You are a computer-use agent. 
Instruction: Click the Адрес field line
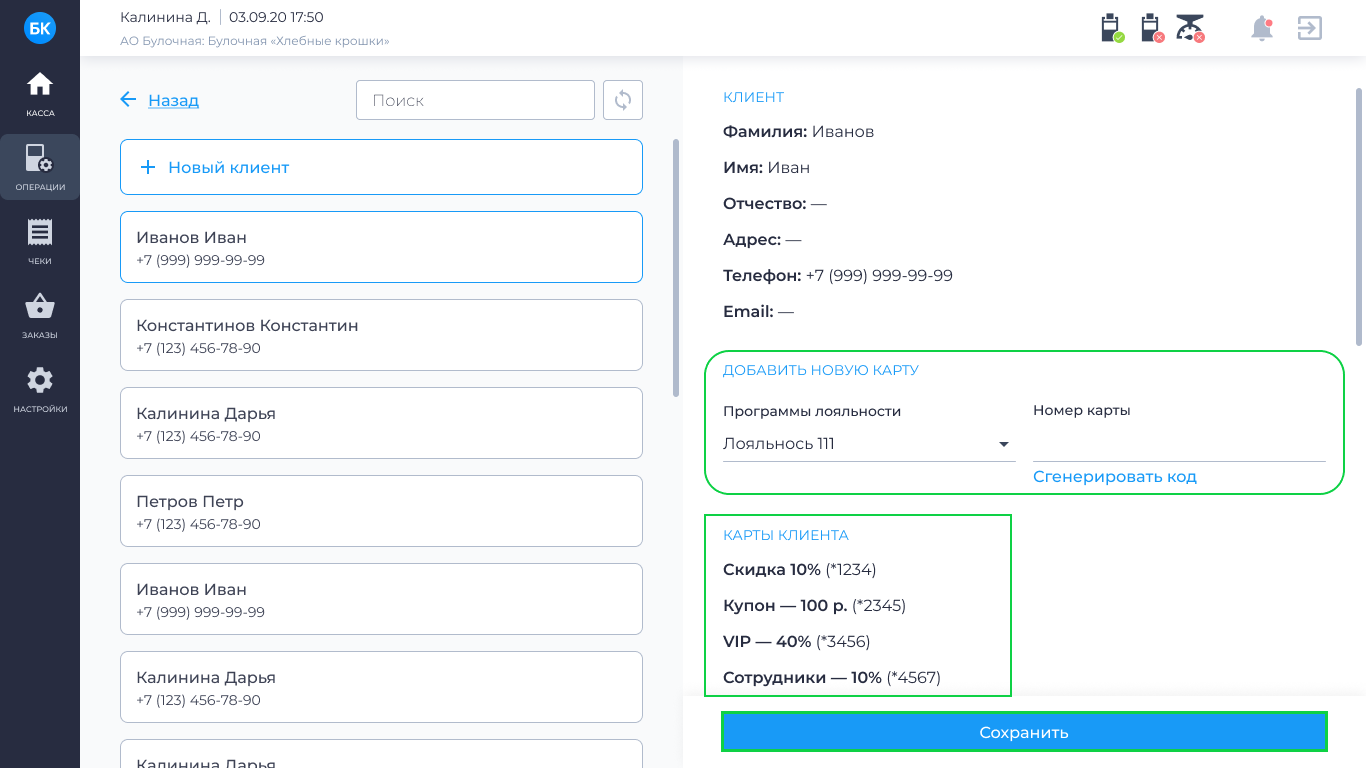click(x=762, y=239)
